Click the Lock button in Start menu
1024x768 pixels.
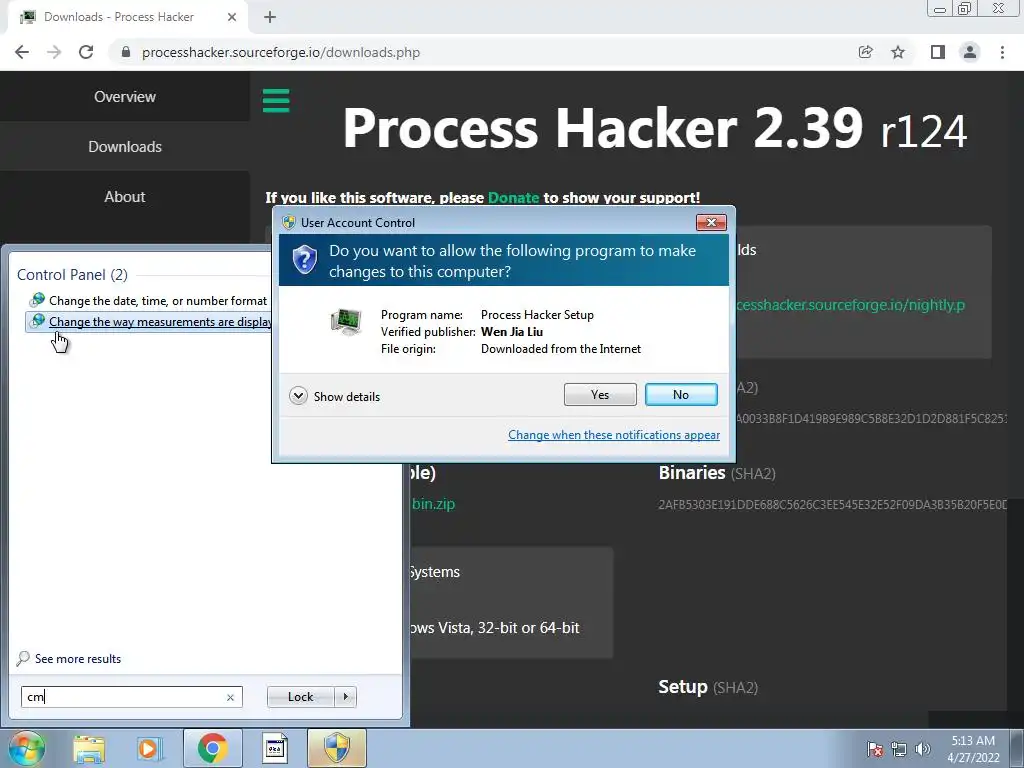coord(300,697)
